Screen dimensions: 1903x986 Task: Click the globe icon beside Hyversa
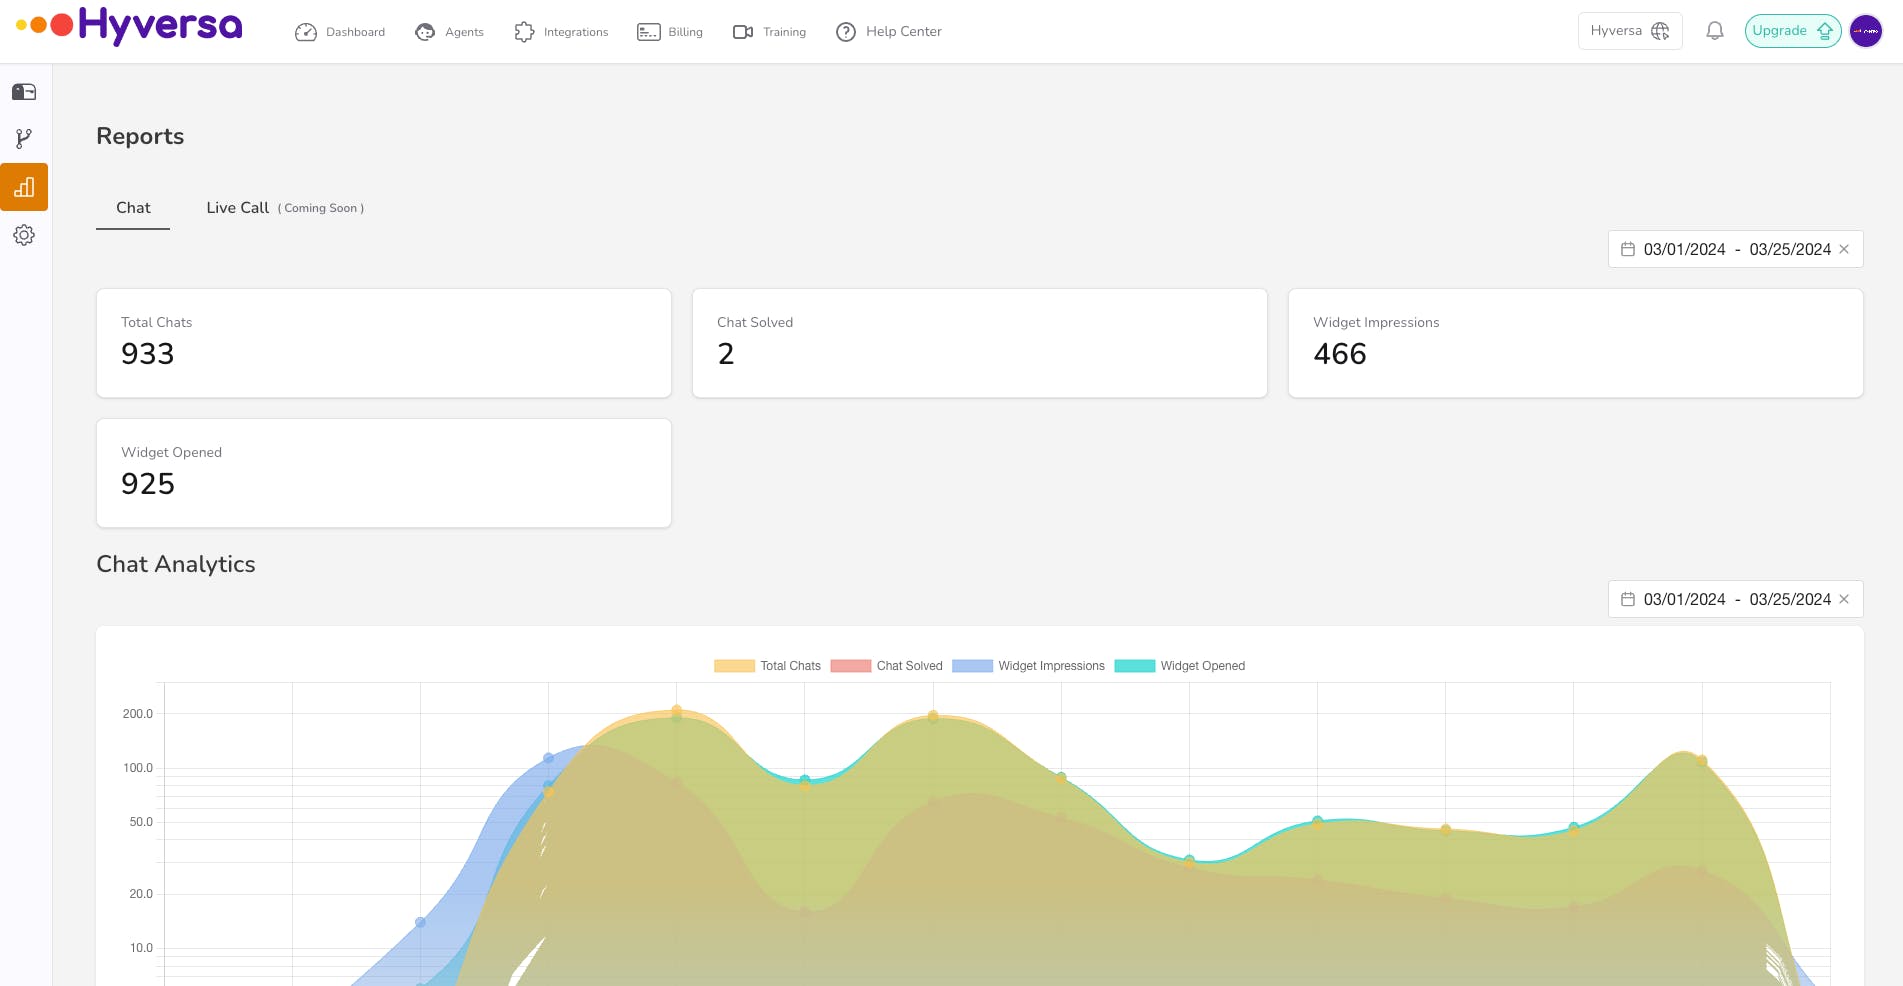[x=1661, y=31]
